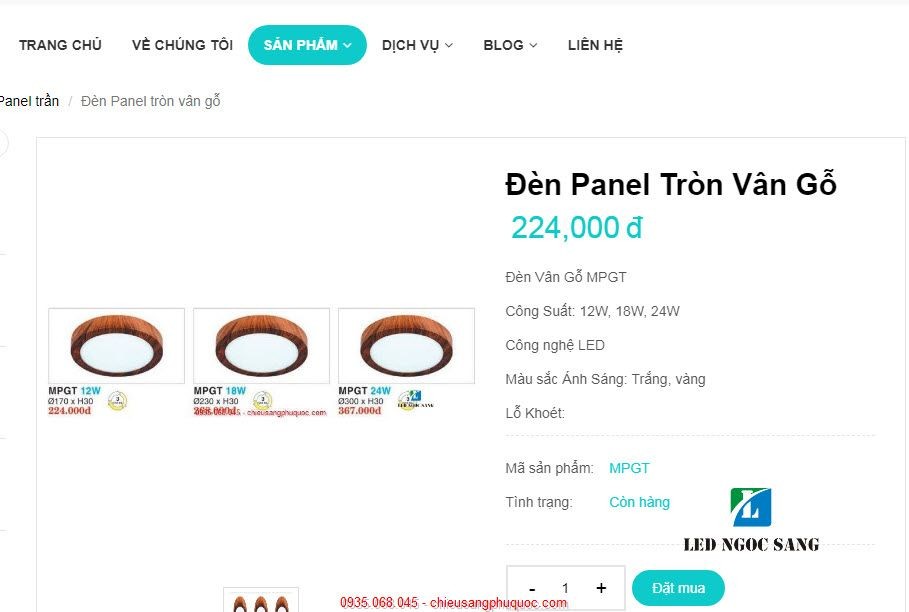Image resolution: width=909 pixels, height=612 pixels.
Task: Click the LED Ngoc Sang logo
Action: [x=751, y=520]
